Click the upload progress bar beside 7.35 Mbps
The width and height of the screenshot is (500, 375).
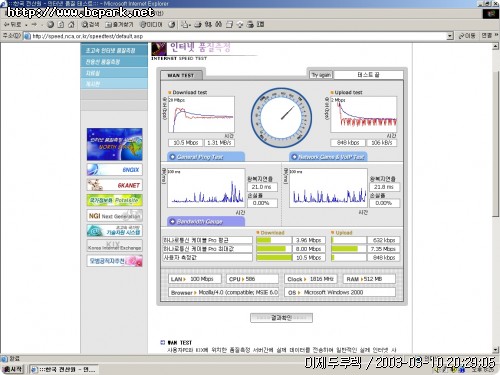point(349,249)
